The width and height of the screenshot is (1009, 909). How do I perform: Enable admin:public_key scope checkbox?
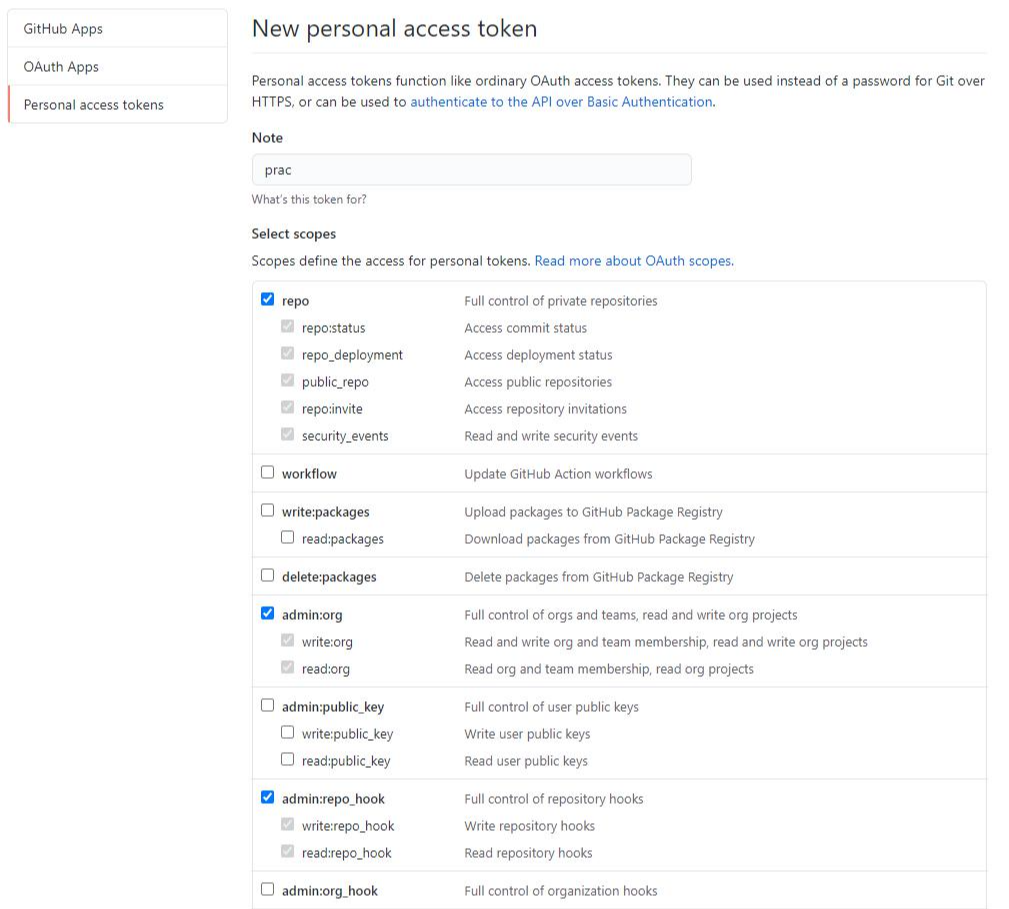click(267, 705)
